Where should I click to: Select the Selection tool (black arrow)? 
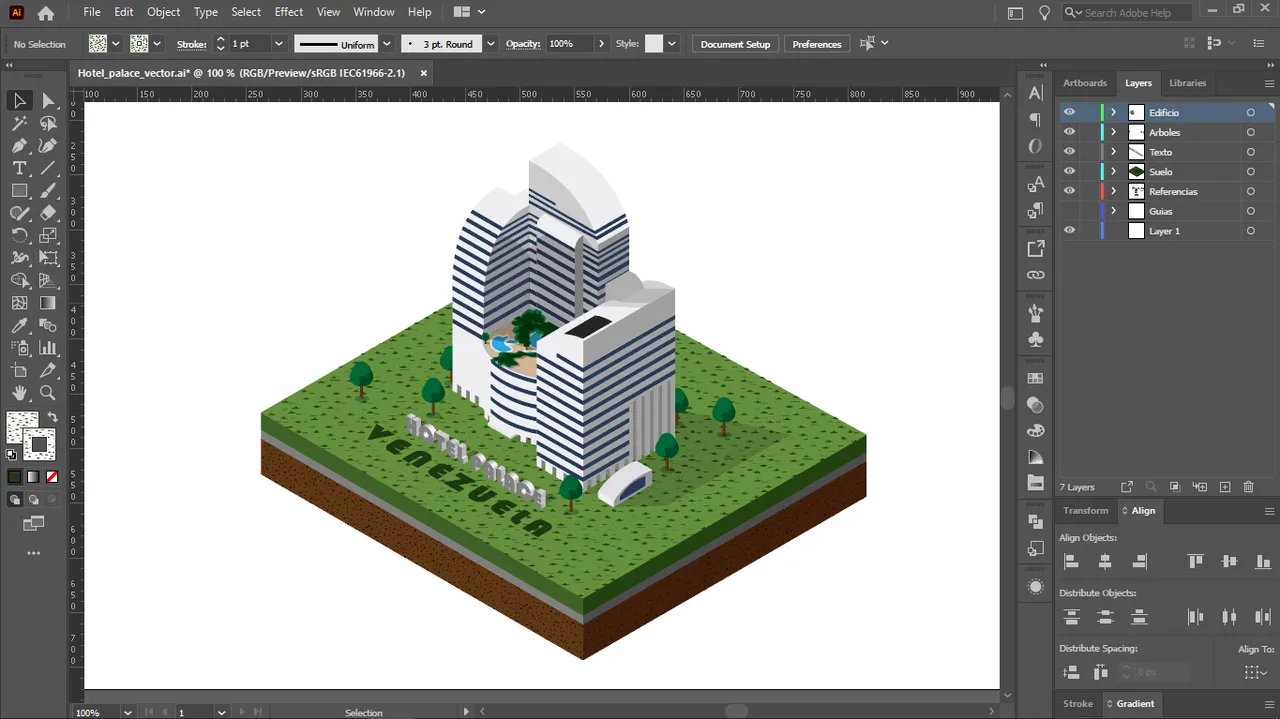(x=19, y=100)
